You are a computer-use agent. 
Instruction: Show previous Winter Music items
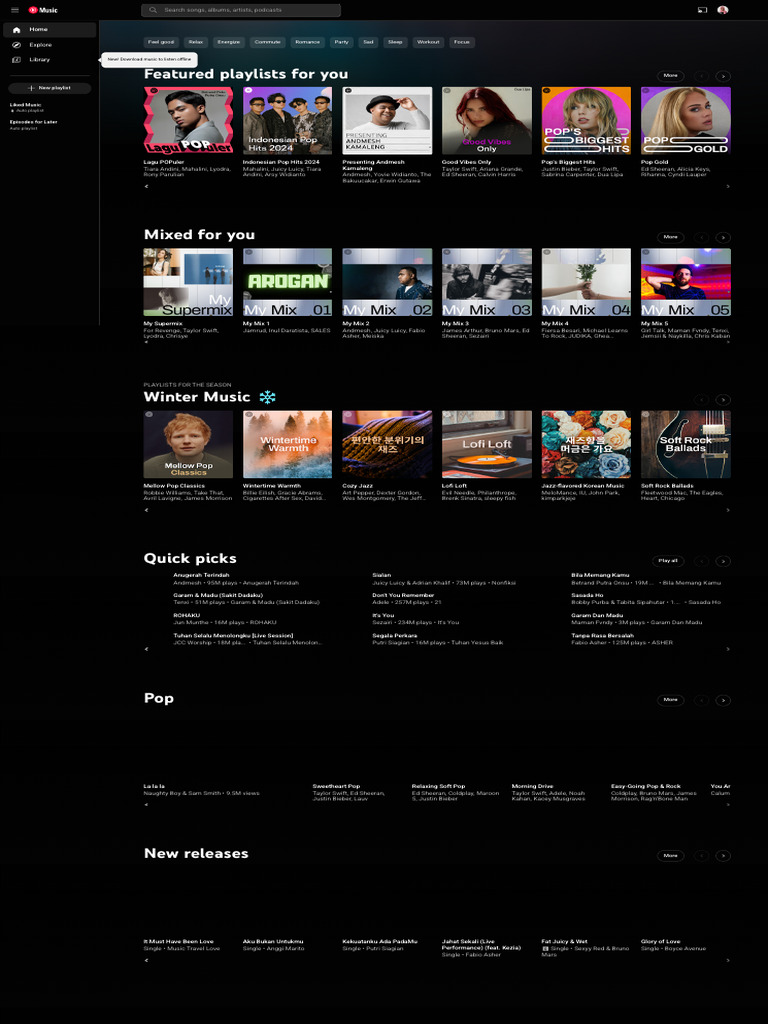(701, 400)
